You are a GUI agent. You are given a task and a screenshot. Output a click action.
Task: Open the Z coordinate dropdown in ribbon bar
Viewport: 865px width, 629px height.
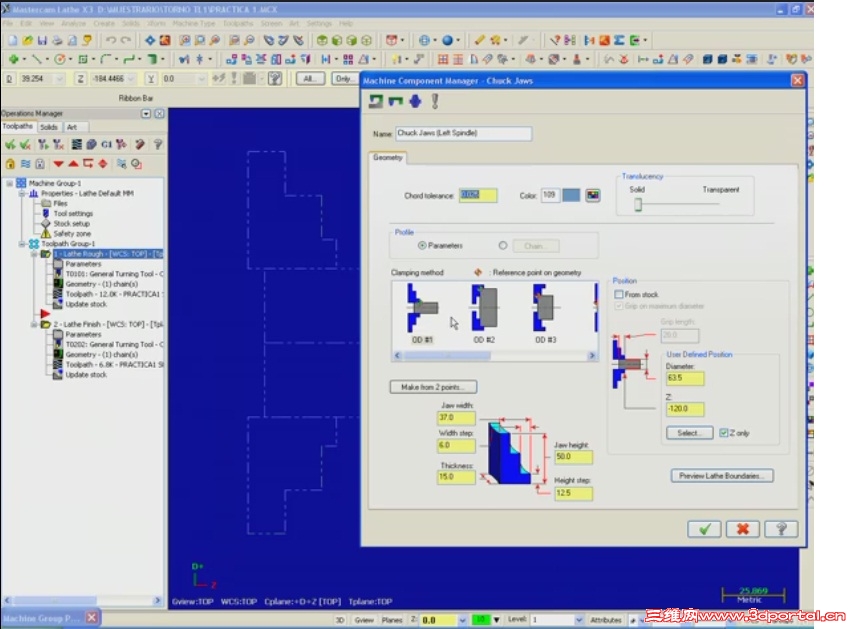[x=131, y=79]
